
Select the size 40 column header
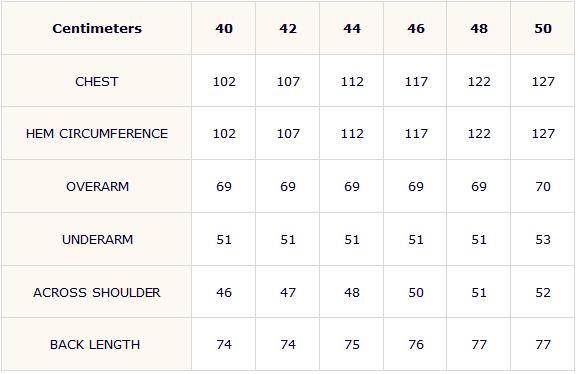[x=224, y=29]
